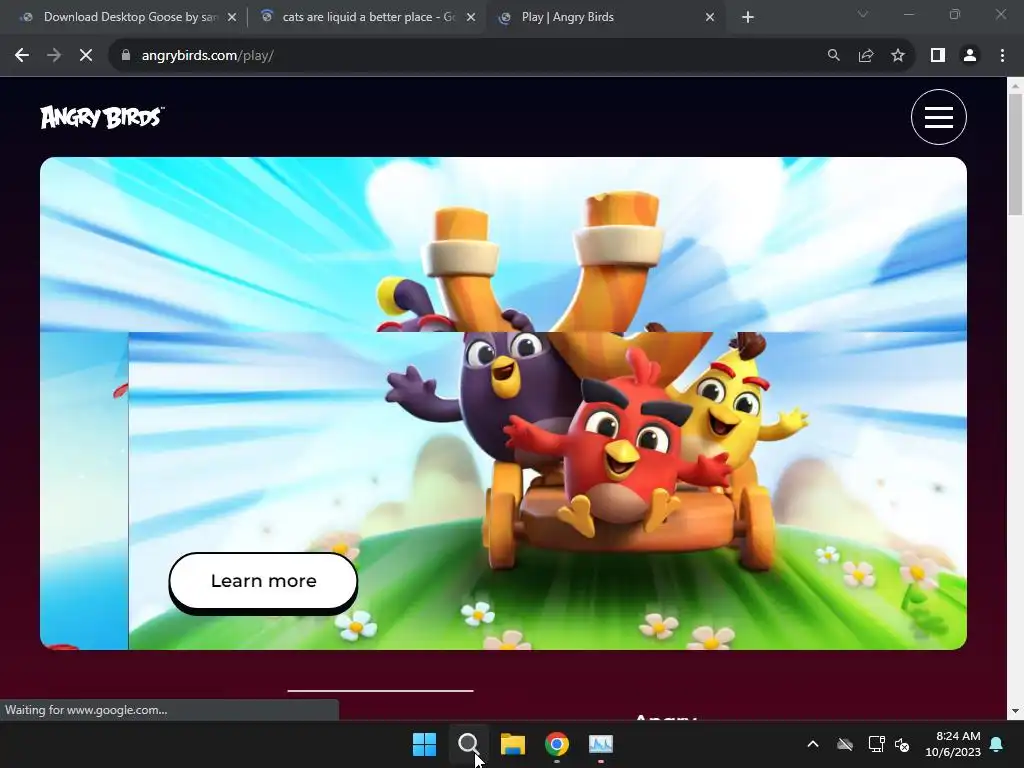Image resolution: width=1024 pixels, height=768 pixels.
Task: Click the OneDrive cloud tray icon
Action: [845, 744]
